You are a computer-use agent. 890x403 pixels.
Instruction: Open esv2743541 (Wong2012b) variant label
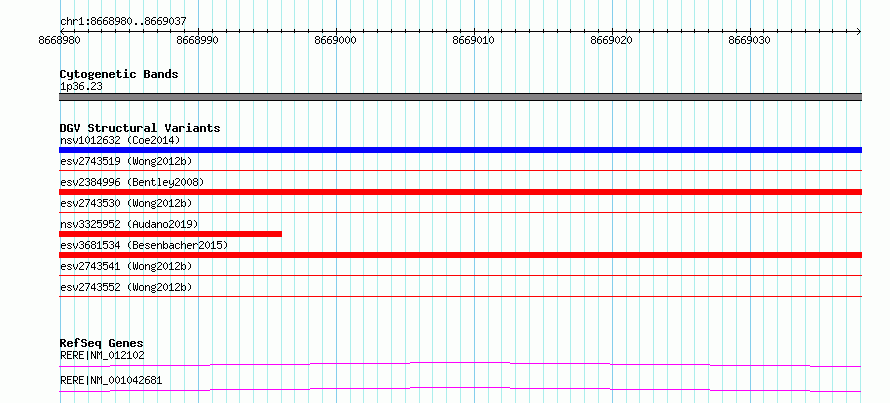[x=126, y=266]
